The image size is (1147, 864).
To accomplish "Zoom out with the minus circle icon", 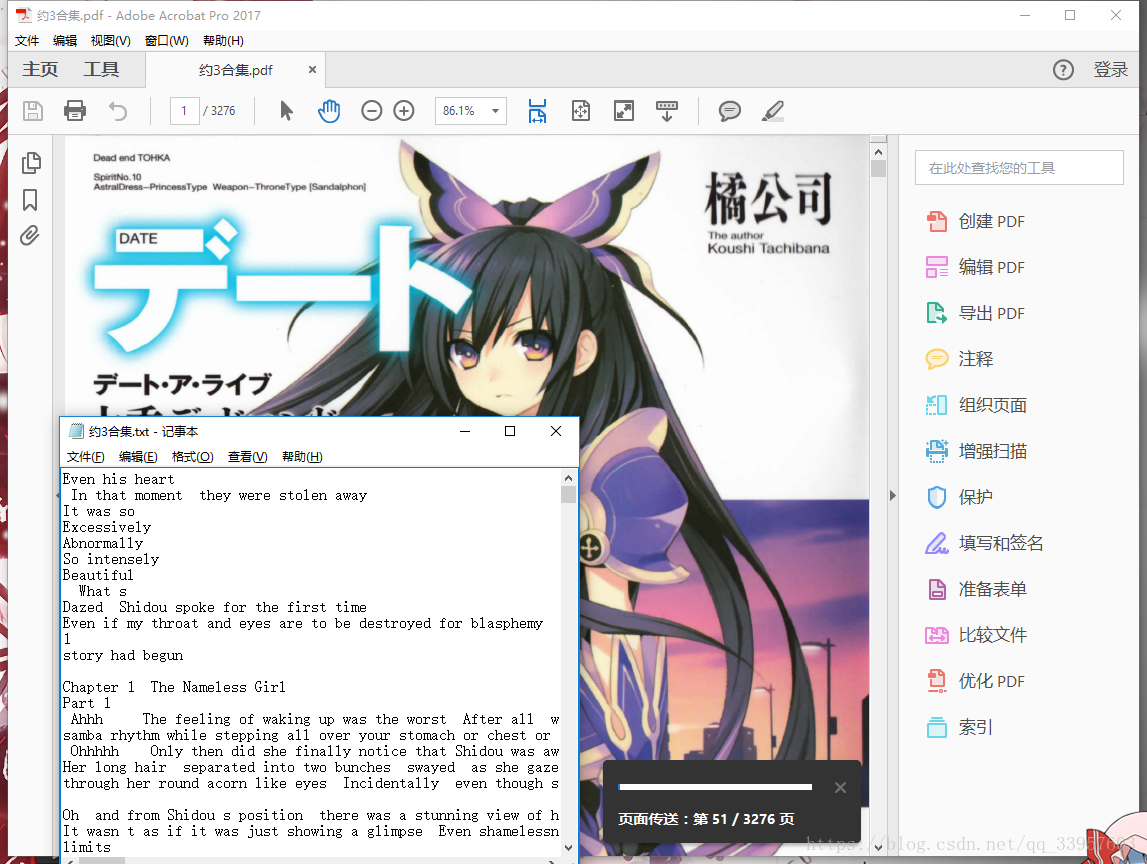I will pos(372,111).
